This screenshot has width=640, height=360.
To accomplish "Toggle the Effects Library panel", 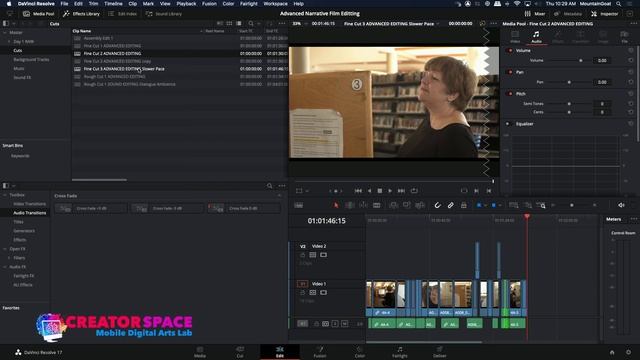I will [81, 14].
